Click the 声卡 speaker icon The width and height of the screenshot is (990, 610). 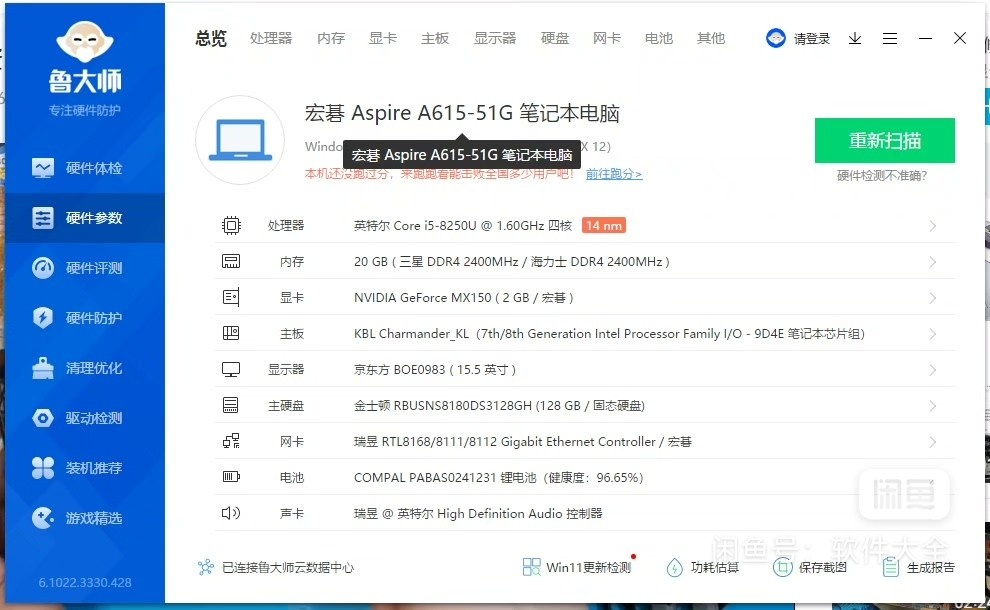[231, 513]
